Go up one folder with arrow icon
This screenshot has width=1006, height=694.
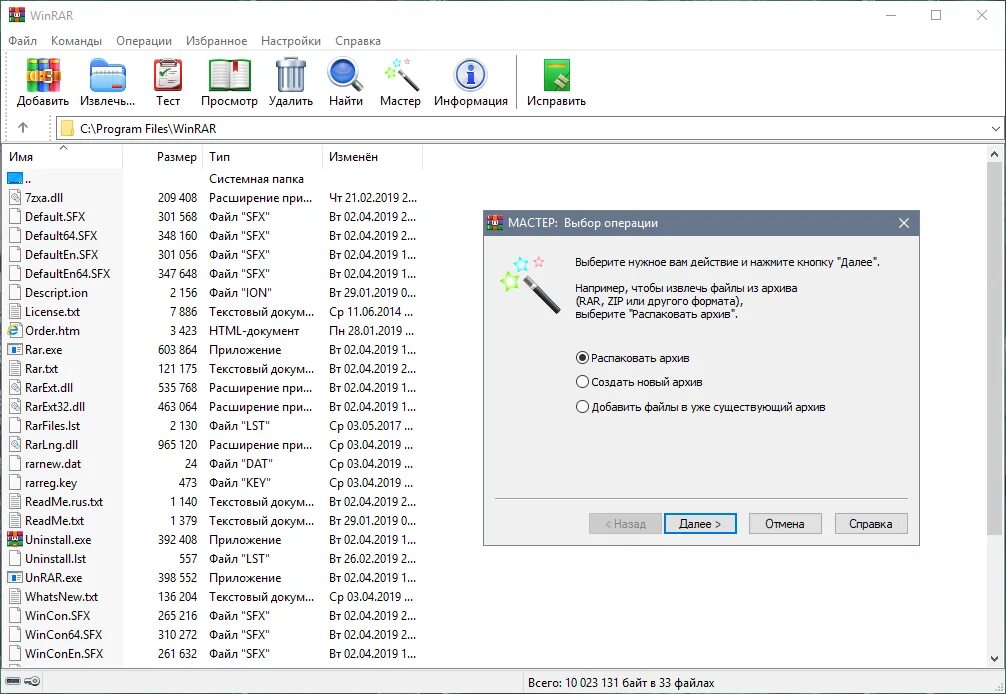point(23,128)
